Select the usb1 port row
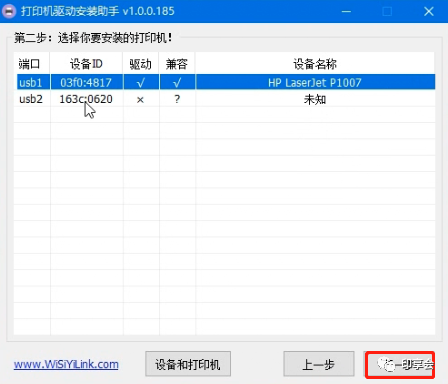Image resolution: width=448 pixels, height=384 pixels. [226, 82]
